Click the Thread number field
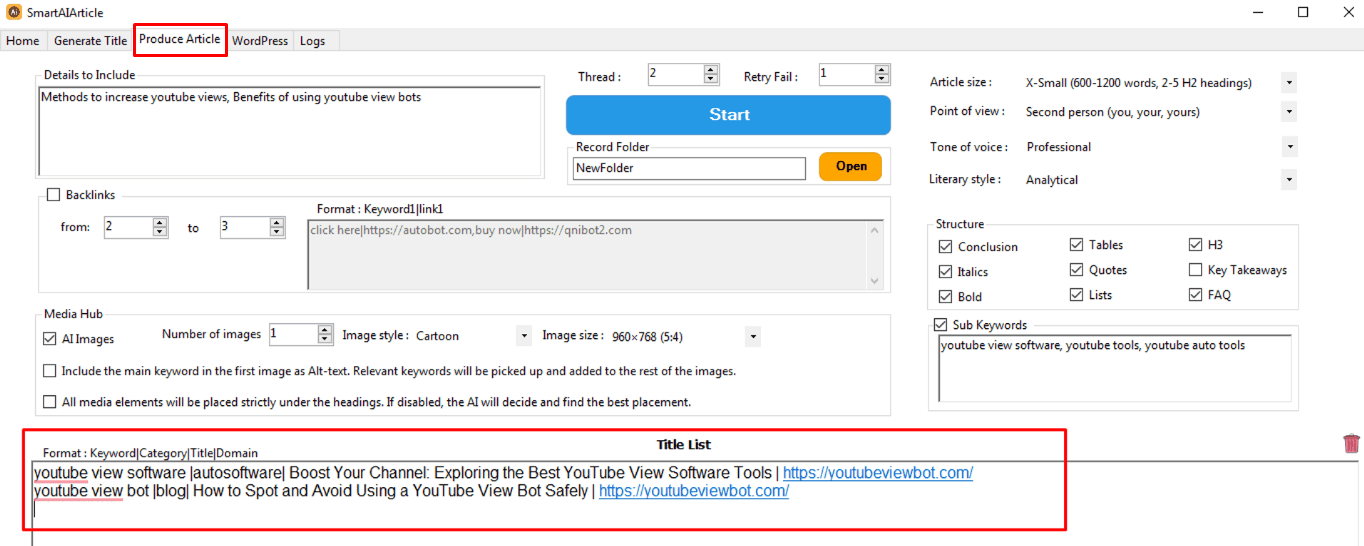The image size is (1364, 546). click(x=675, y=74)
